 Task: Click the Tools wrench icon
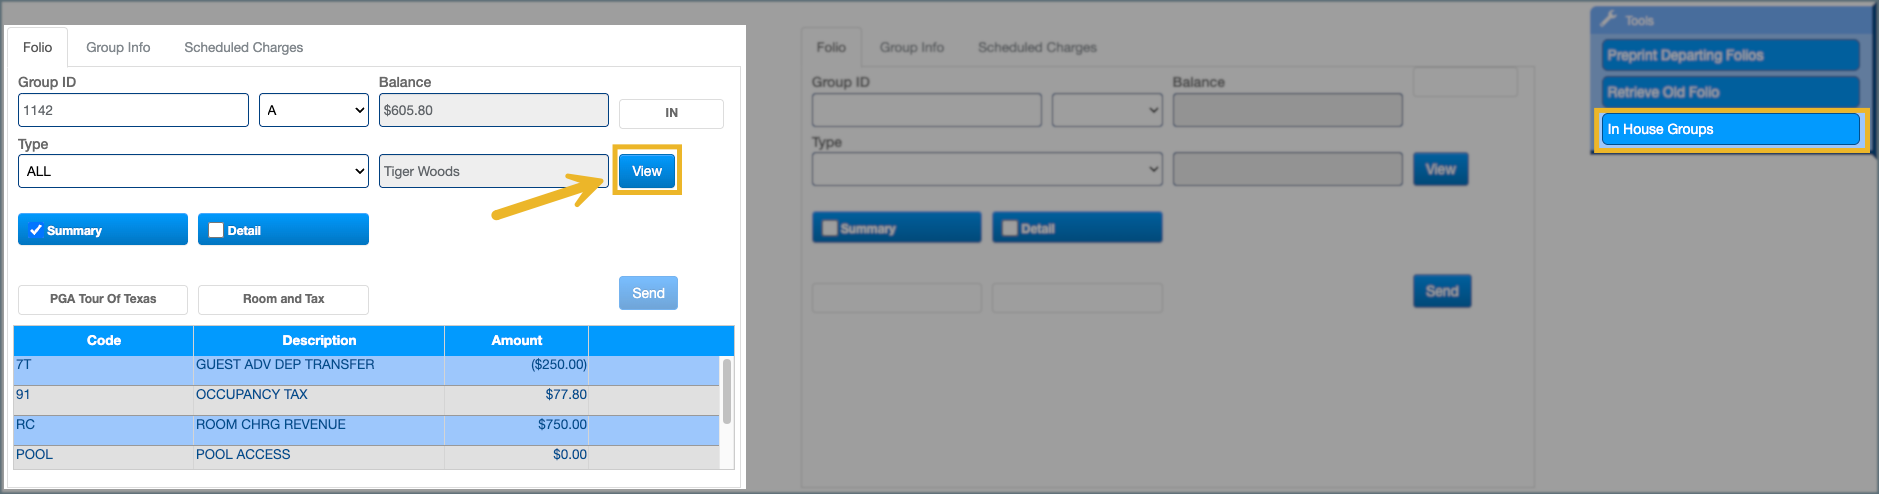pos(1609,19)
